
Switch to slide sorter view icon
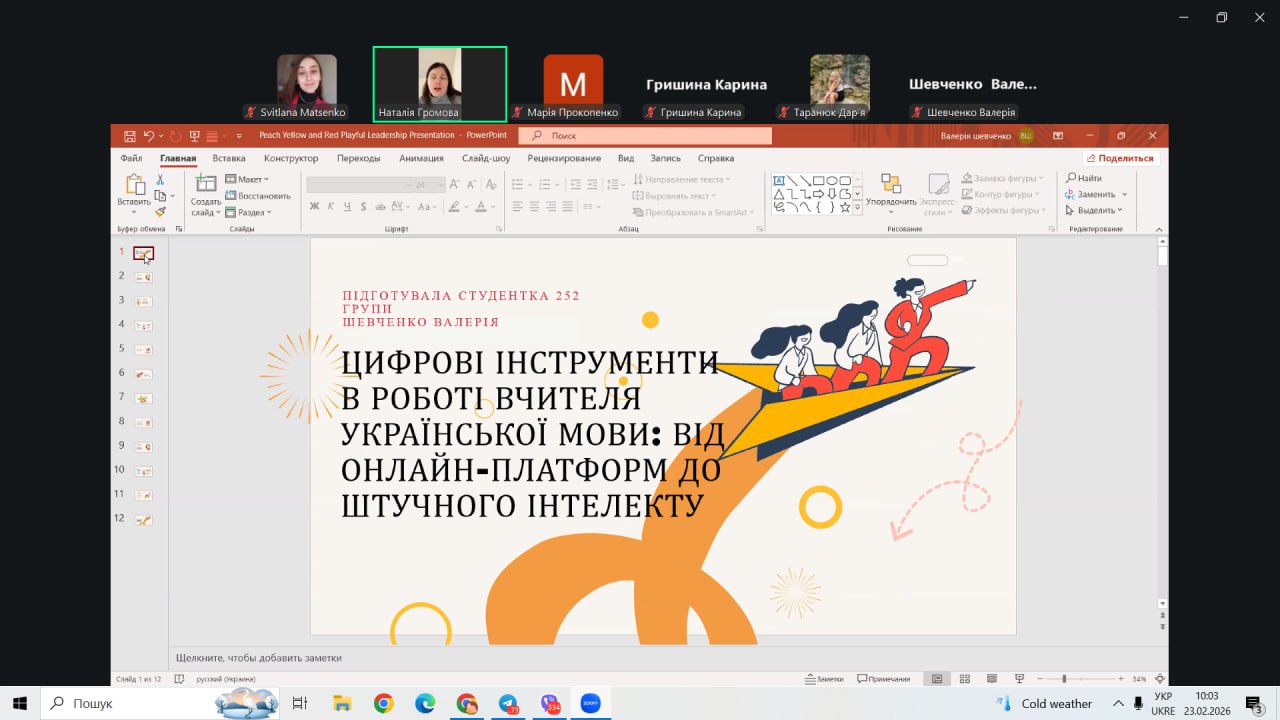tap(965, 679)
